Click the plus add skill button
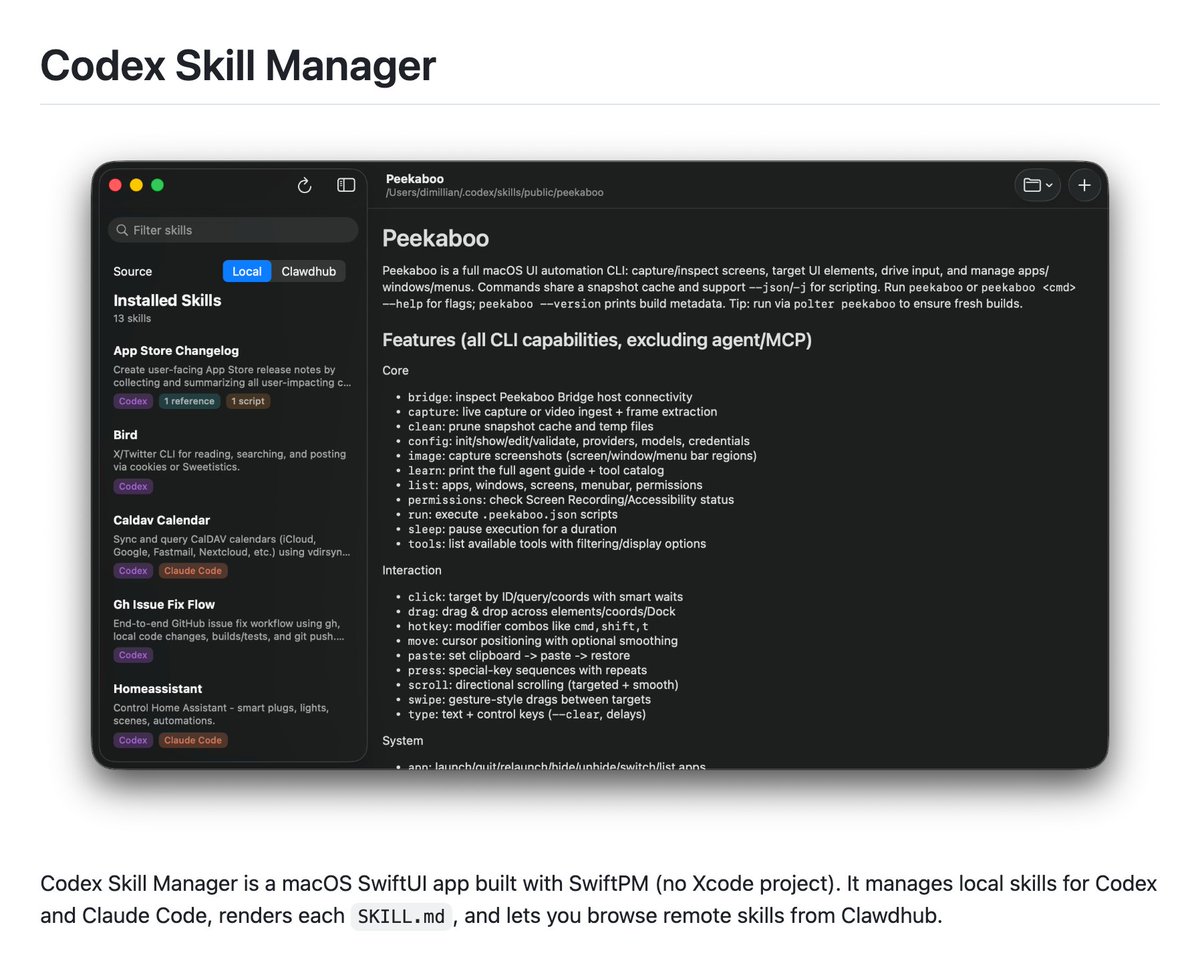Viewport: 1200px width, 965px height. (x=1085, y=185)
